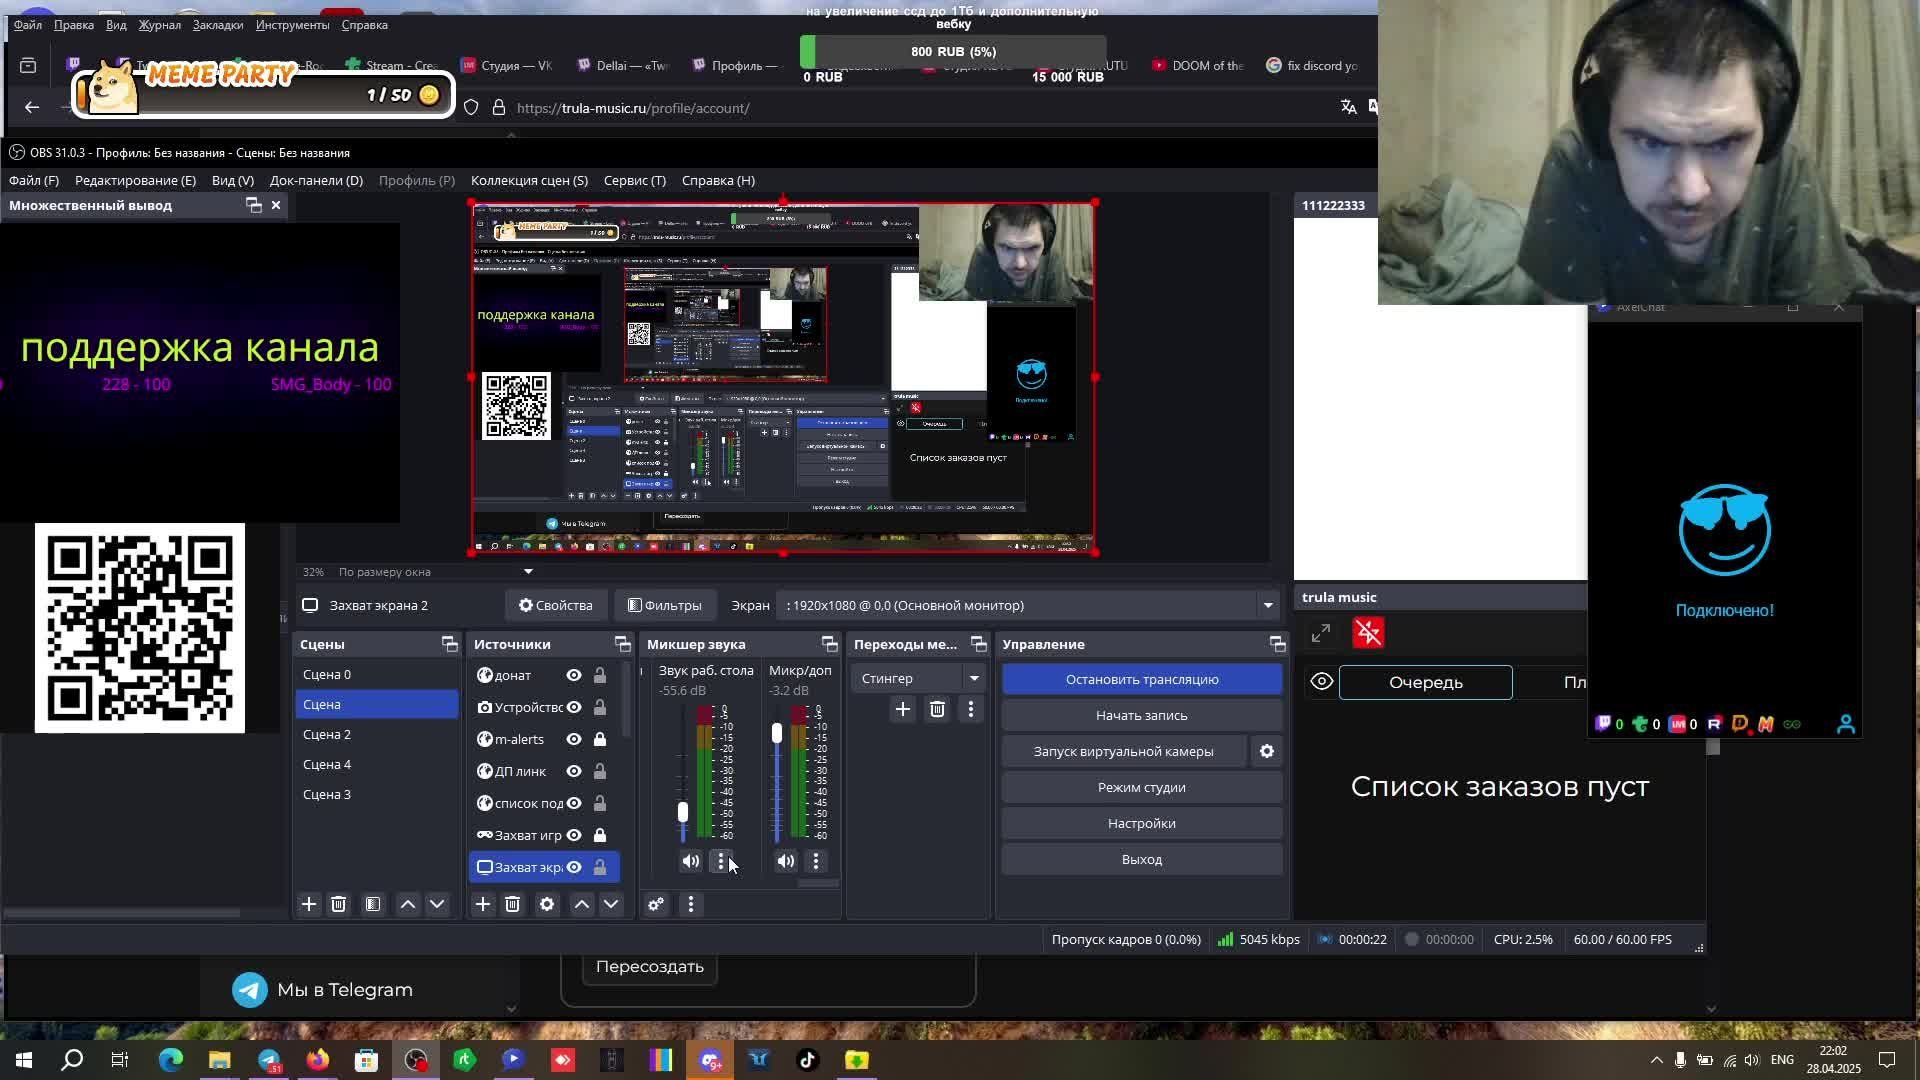Hide the донат source with eye icon
This screenshot has width=1920, height=1080.
574,675
